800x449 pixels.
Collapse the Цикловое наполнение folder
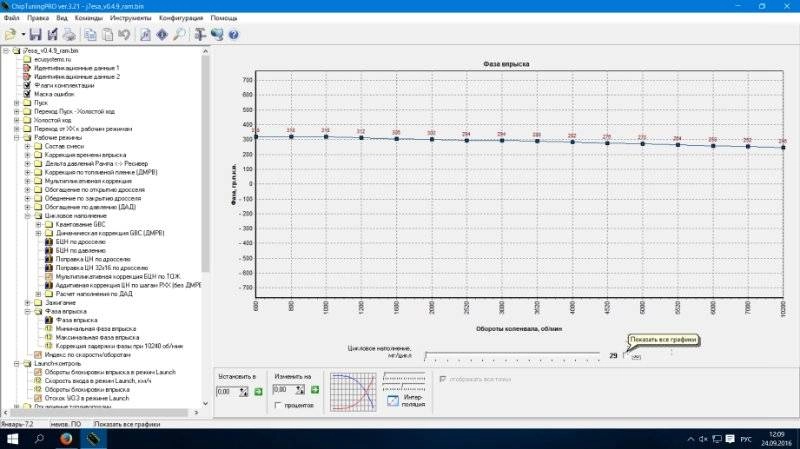coord(28,215)
